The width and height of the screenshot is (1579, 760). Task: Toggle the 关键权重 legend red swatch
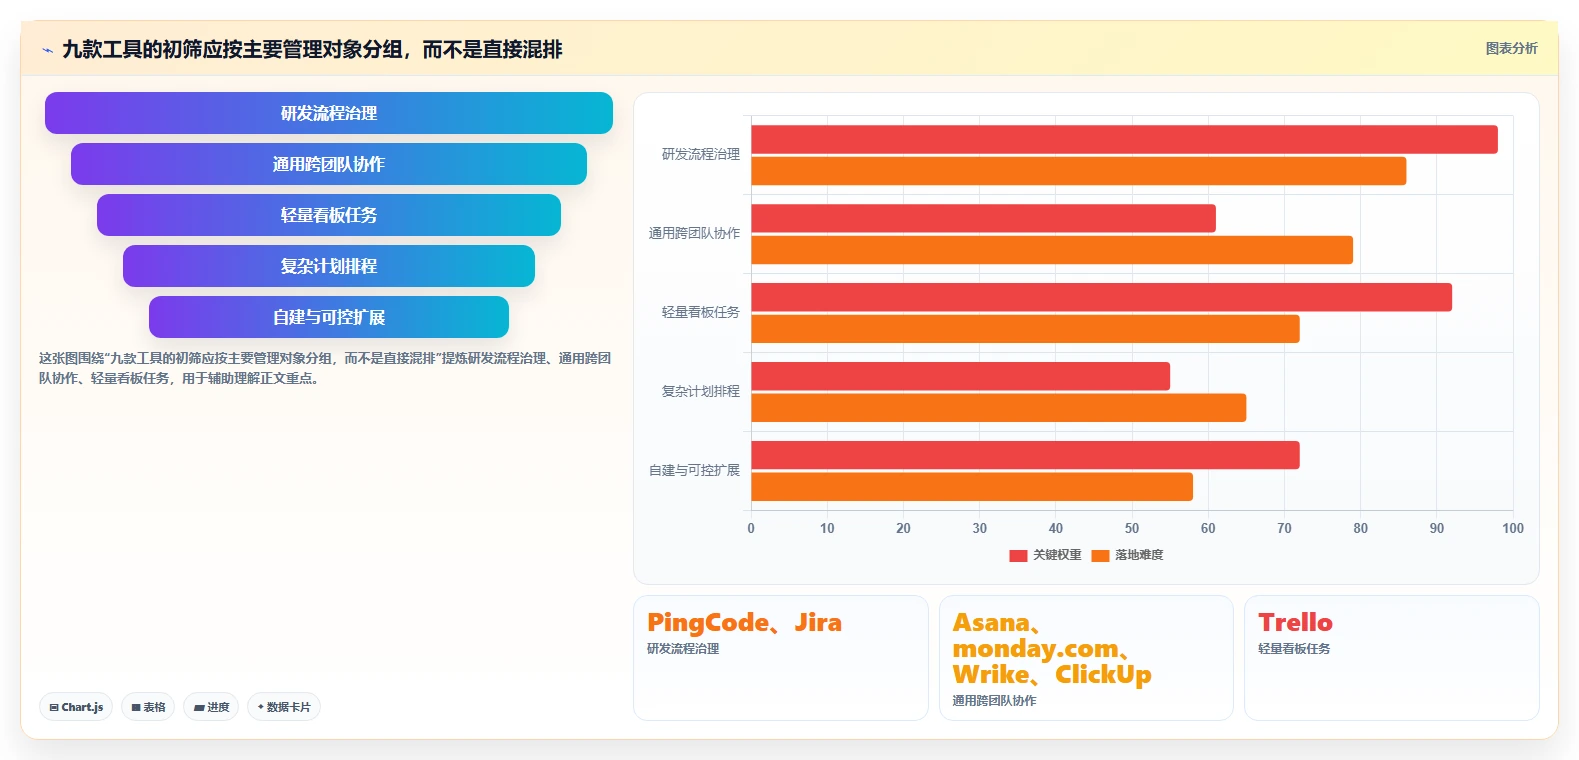click(1018, 555)
